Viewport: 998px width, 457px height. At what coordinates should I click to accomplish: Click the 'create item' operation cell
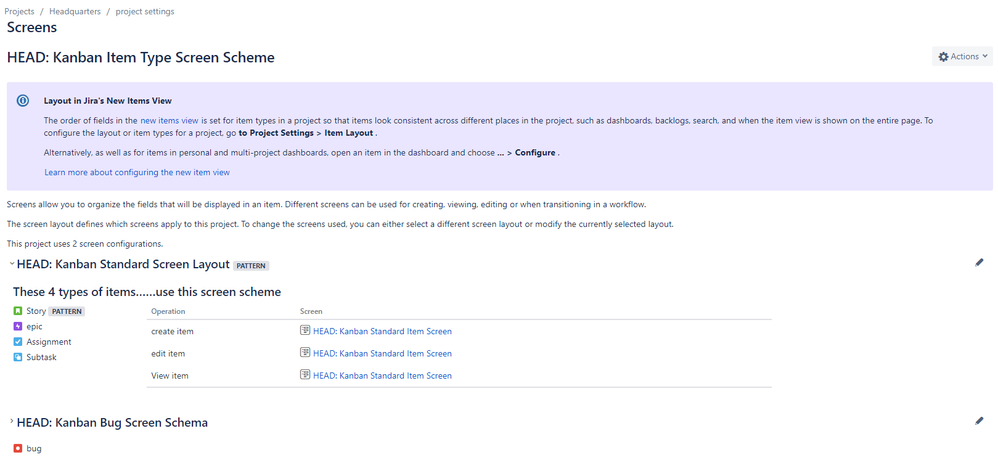pos(172,332)
